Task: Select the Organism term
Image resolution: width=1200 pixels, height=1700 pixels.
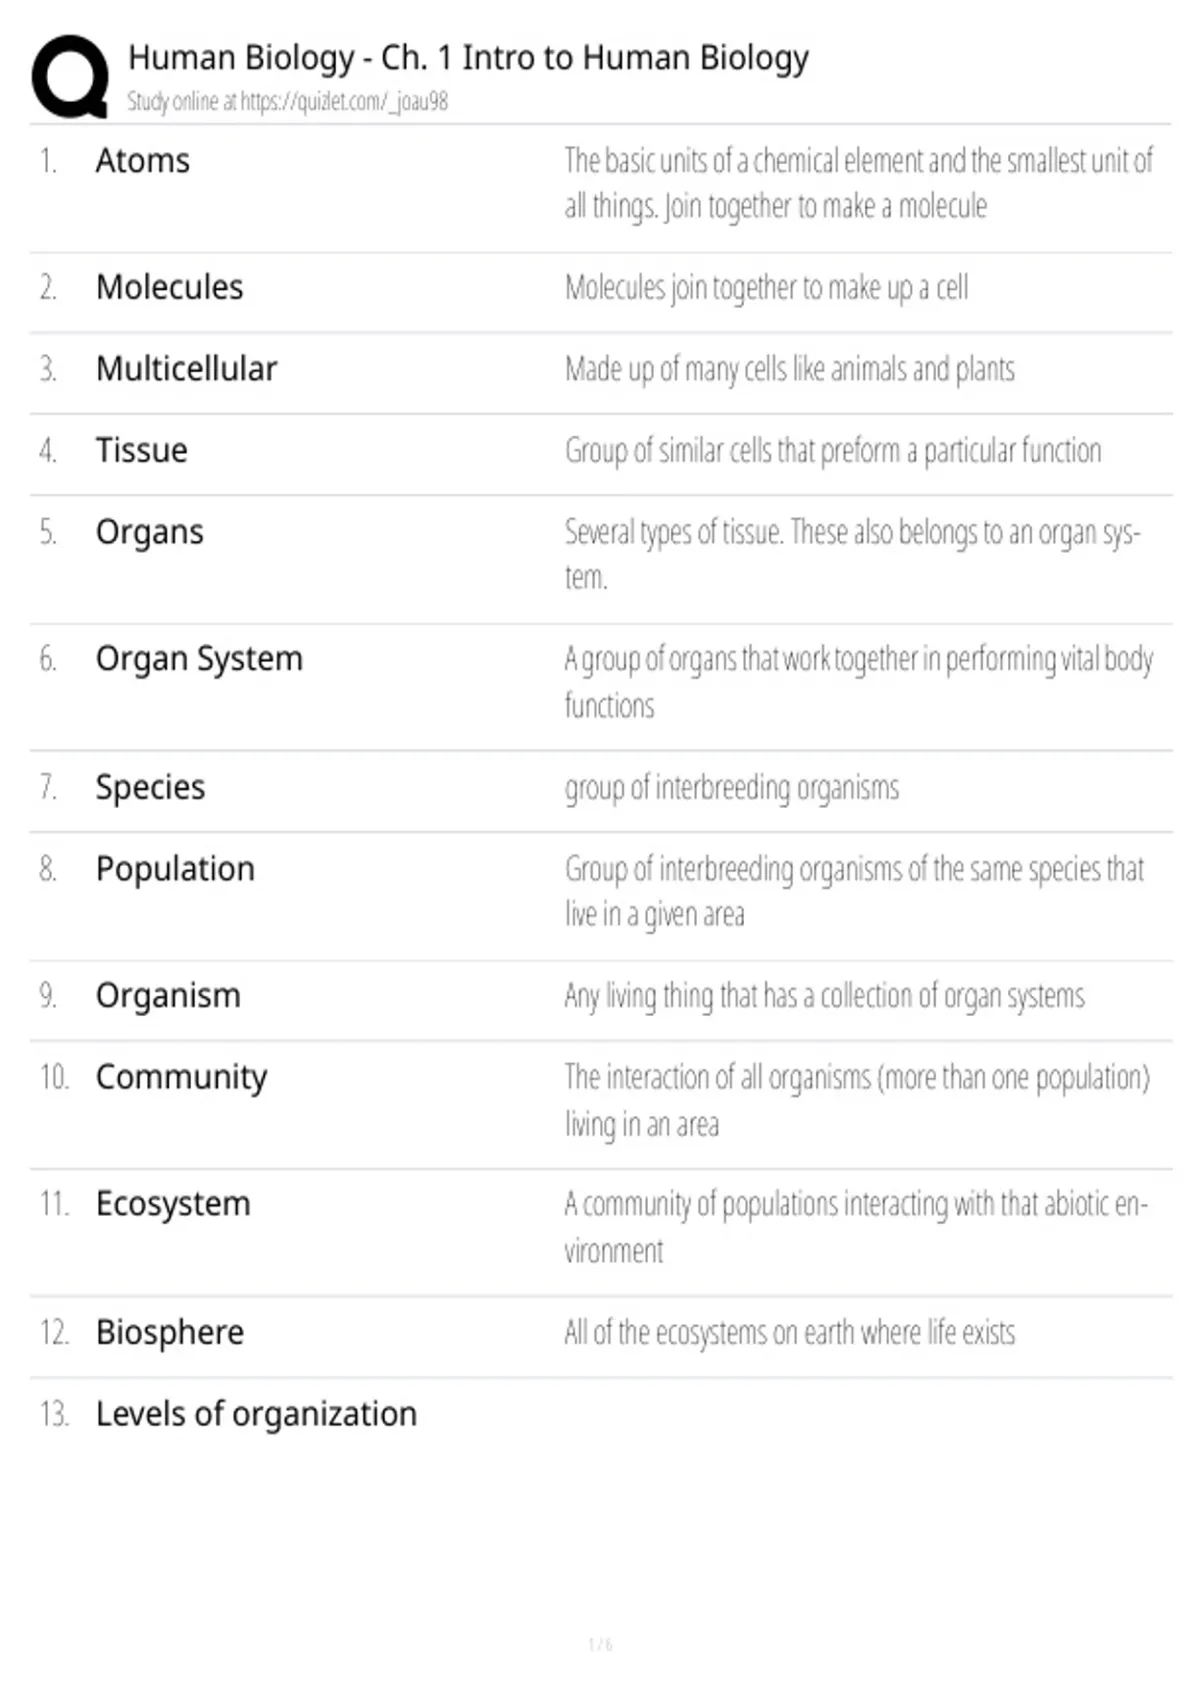Action: coord(168,997)
